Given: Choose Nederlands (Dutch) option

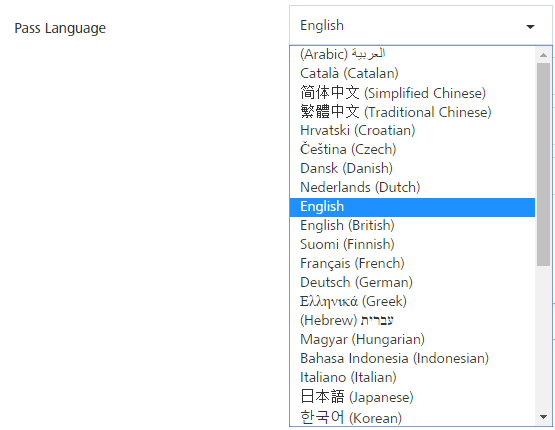Looking at the screenshot, I should [x=412, y=188].
